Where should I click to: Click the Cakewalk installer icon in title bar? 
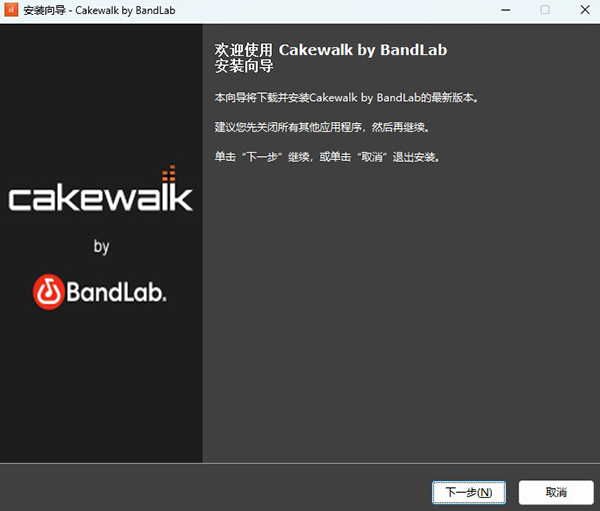coord(11,10)
